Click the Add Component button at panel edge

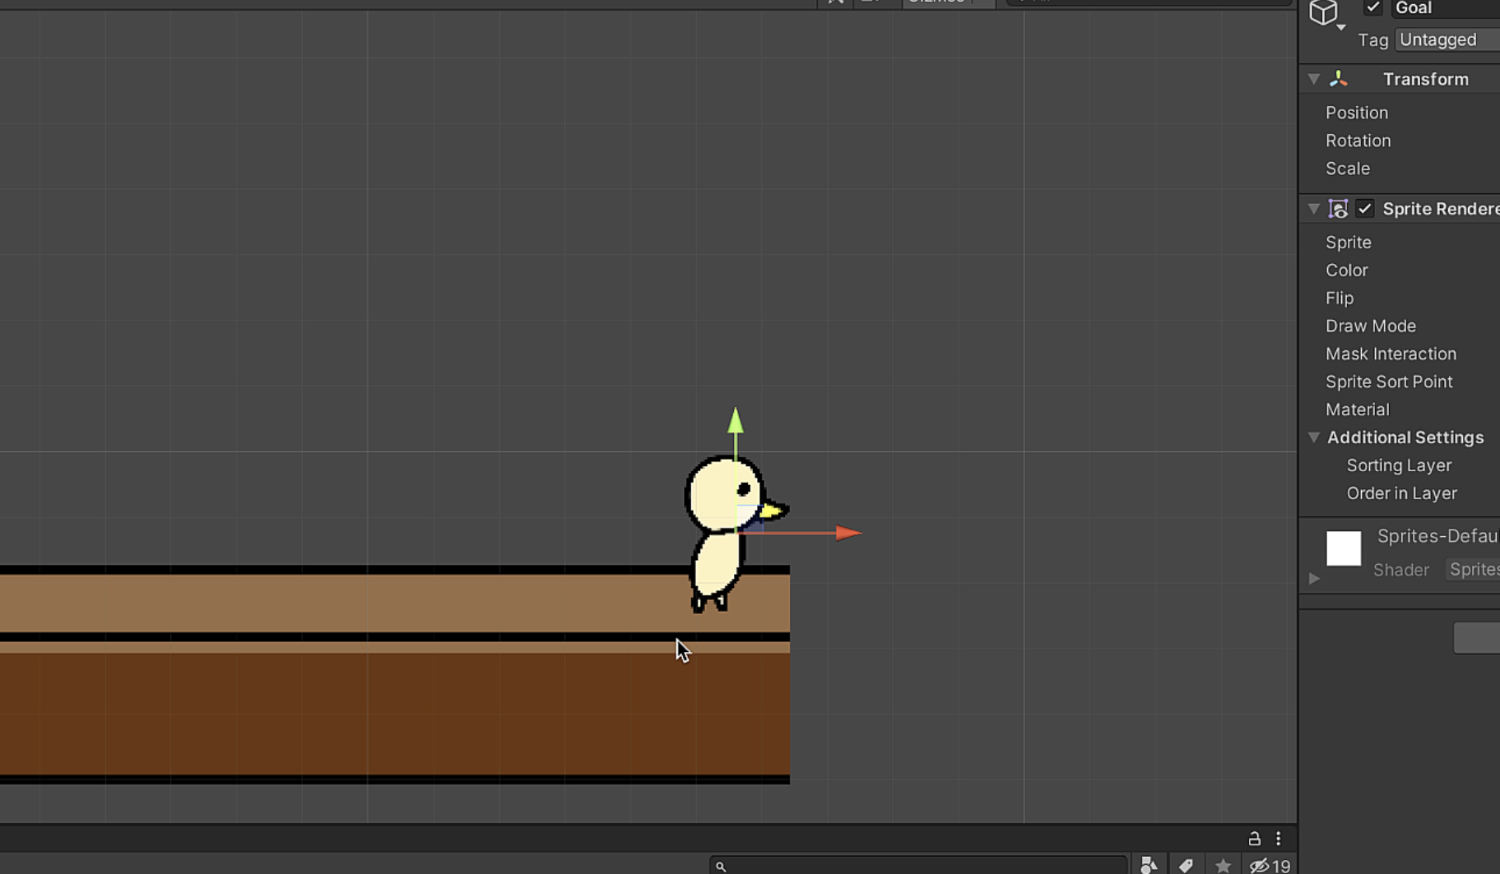tap(1477, 638)
